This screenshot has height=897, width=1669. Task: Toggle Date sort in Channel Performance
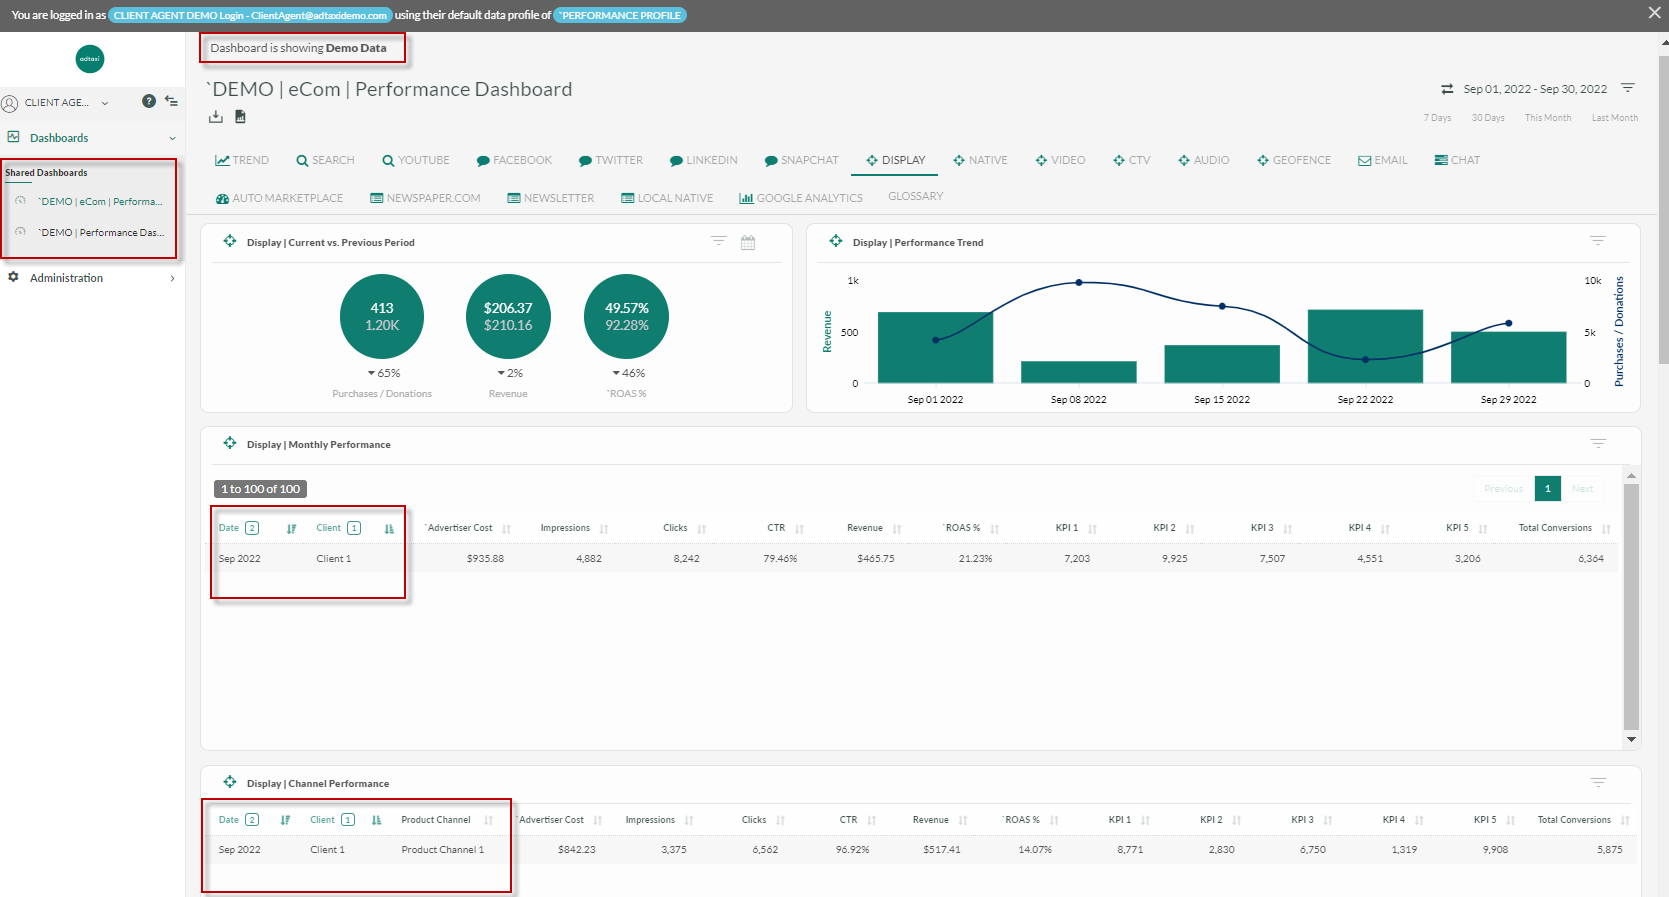pyautogui.click(x=285, y=820)
